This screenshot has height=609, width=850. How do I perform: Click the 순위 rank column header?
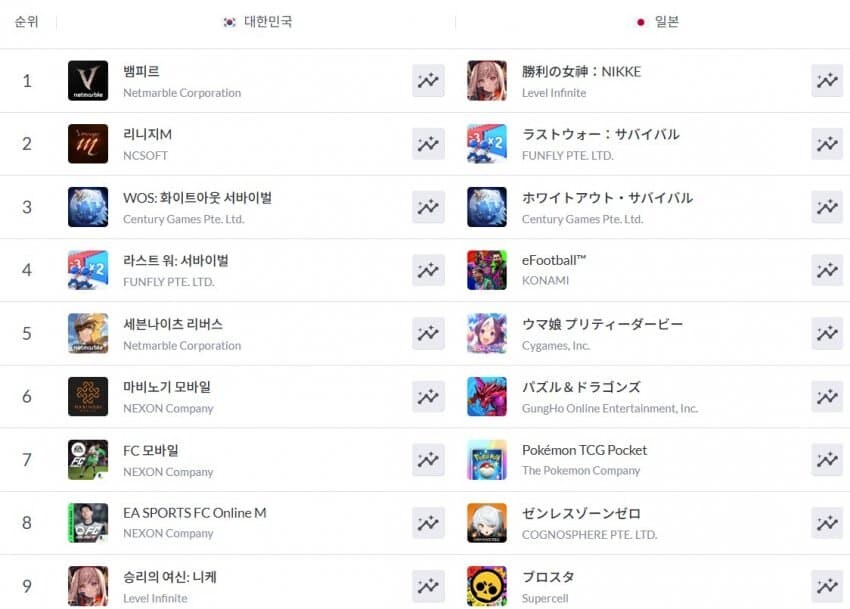coord(27,22)
